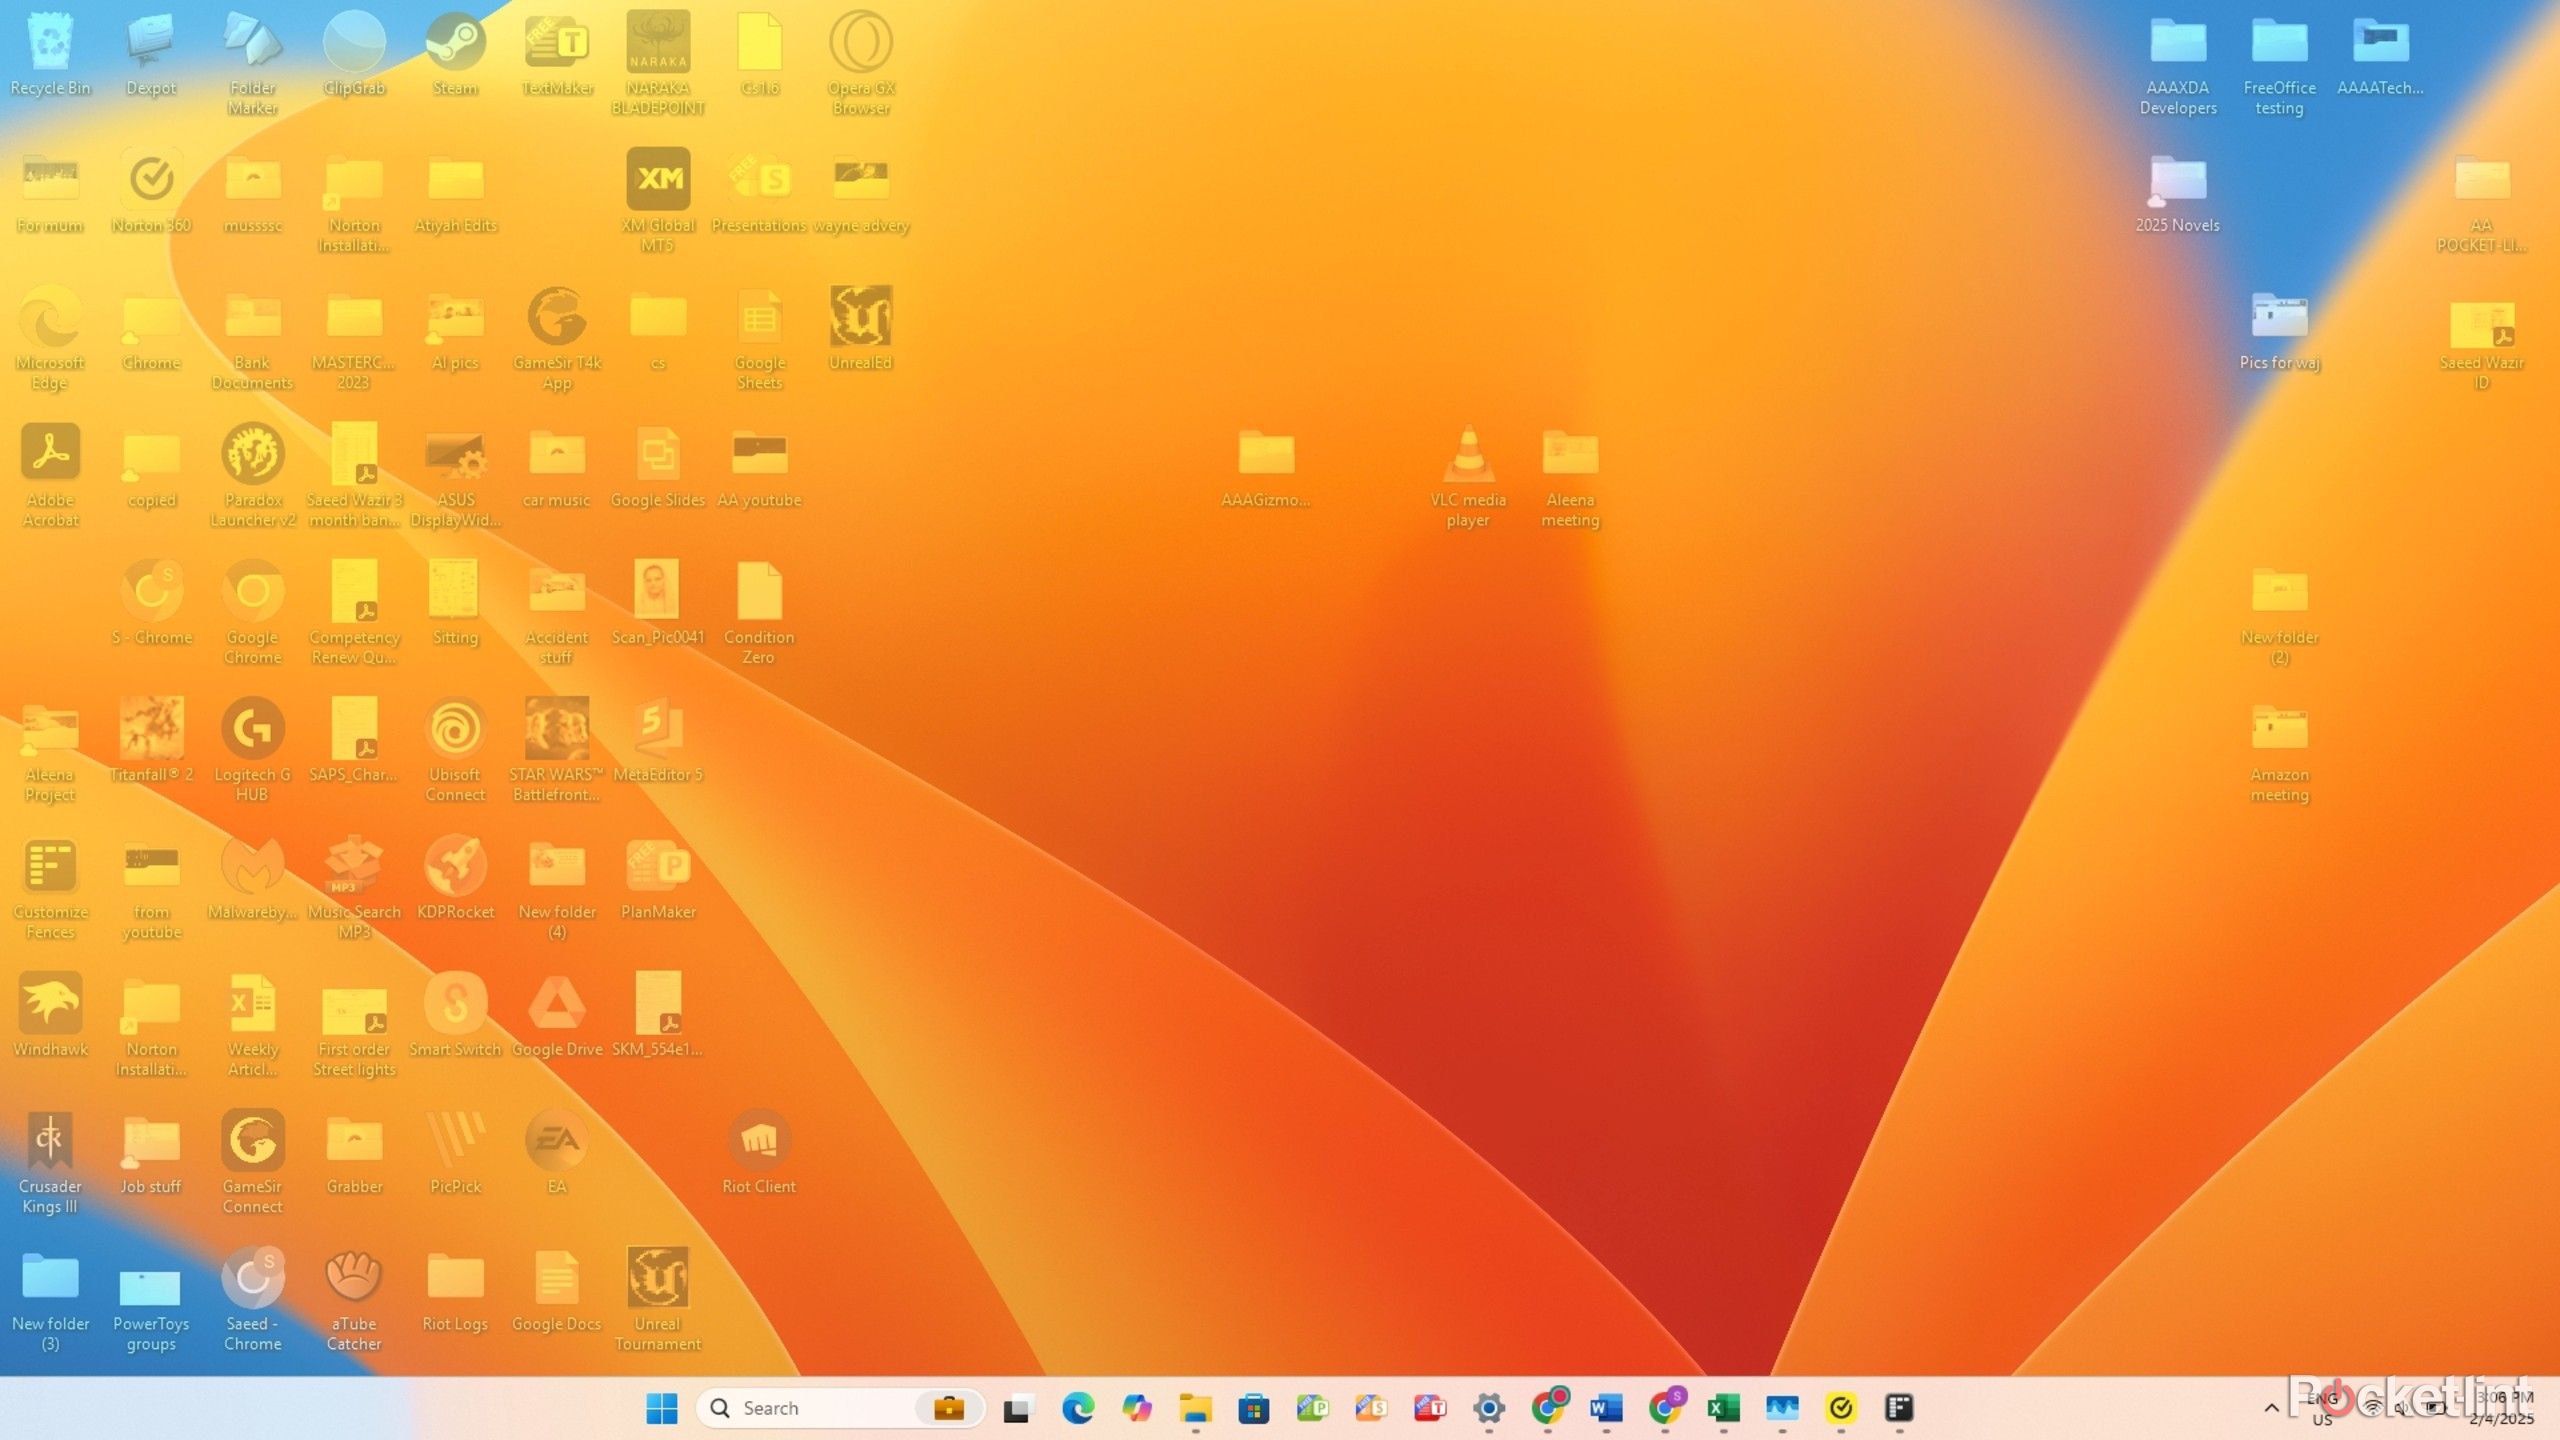Open STAR WARS Battlefront shortcut

click(557, 748)
